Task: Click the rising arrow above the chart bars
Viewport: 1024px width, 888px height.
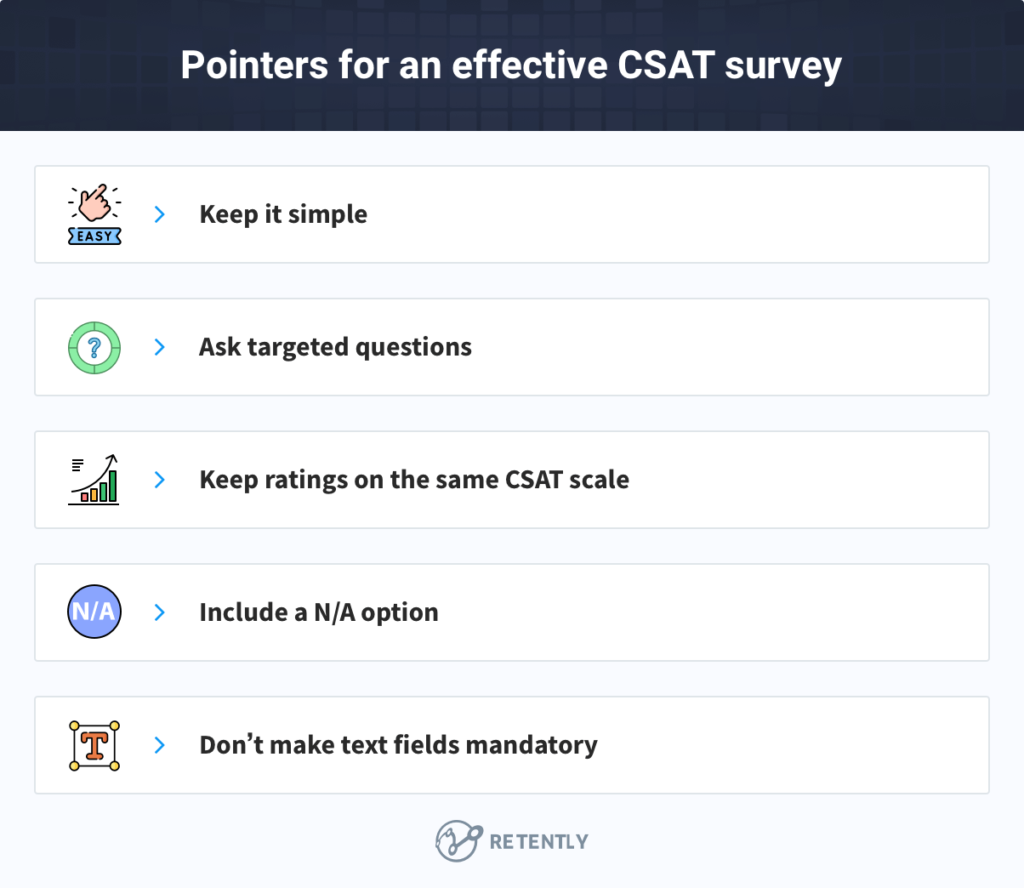Action: click(102, 466)
